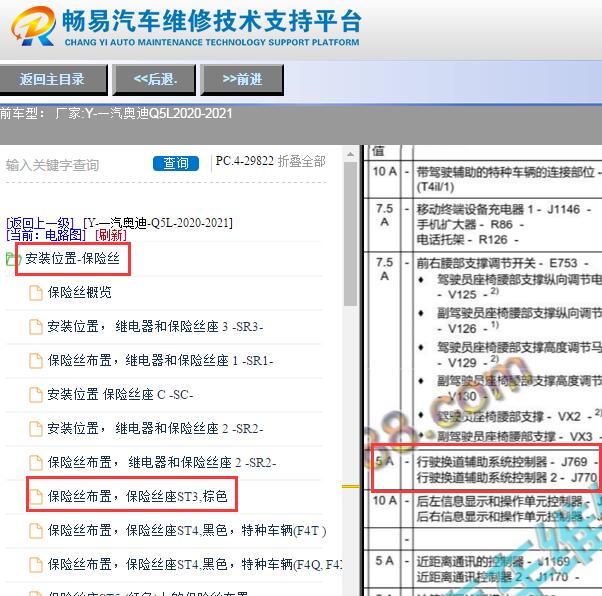Click the left panel scrollbar up arrow
The width and height of the screenshot is (602, 596).
[x=350, y=154]
